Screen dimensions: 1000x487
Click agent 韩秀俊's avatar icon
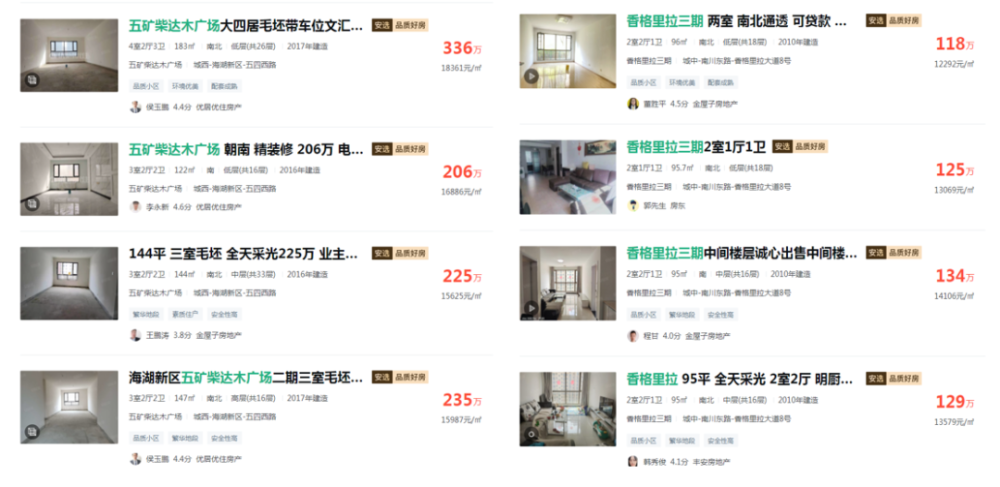point(633,462)
